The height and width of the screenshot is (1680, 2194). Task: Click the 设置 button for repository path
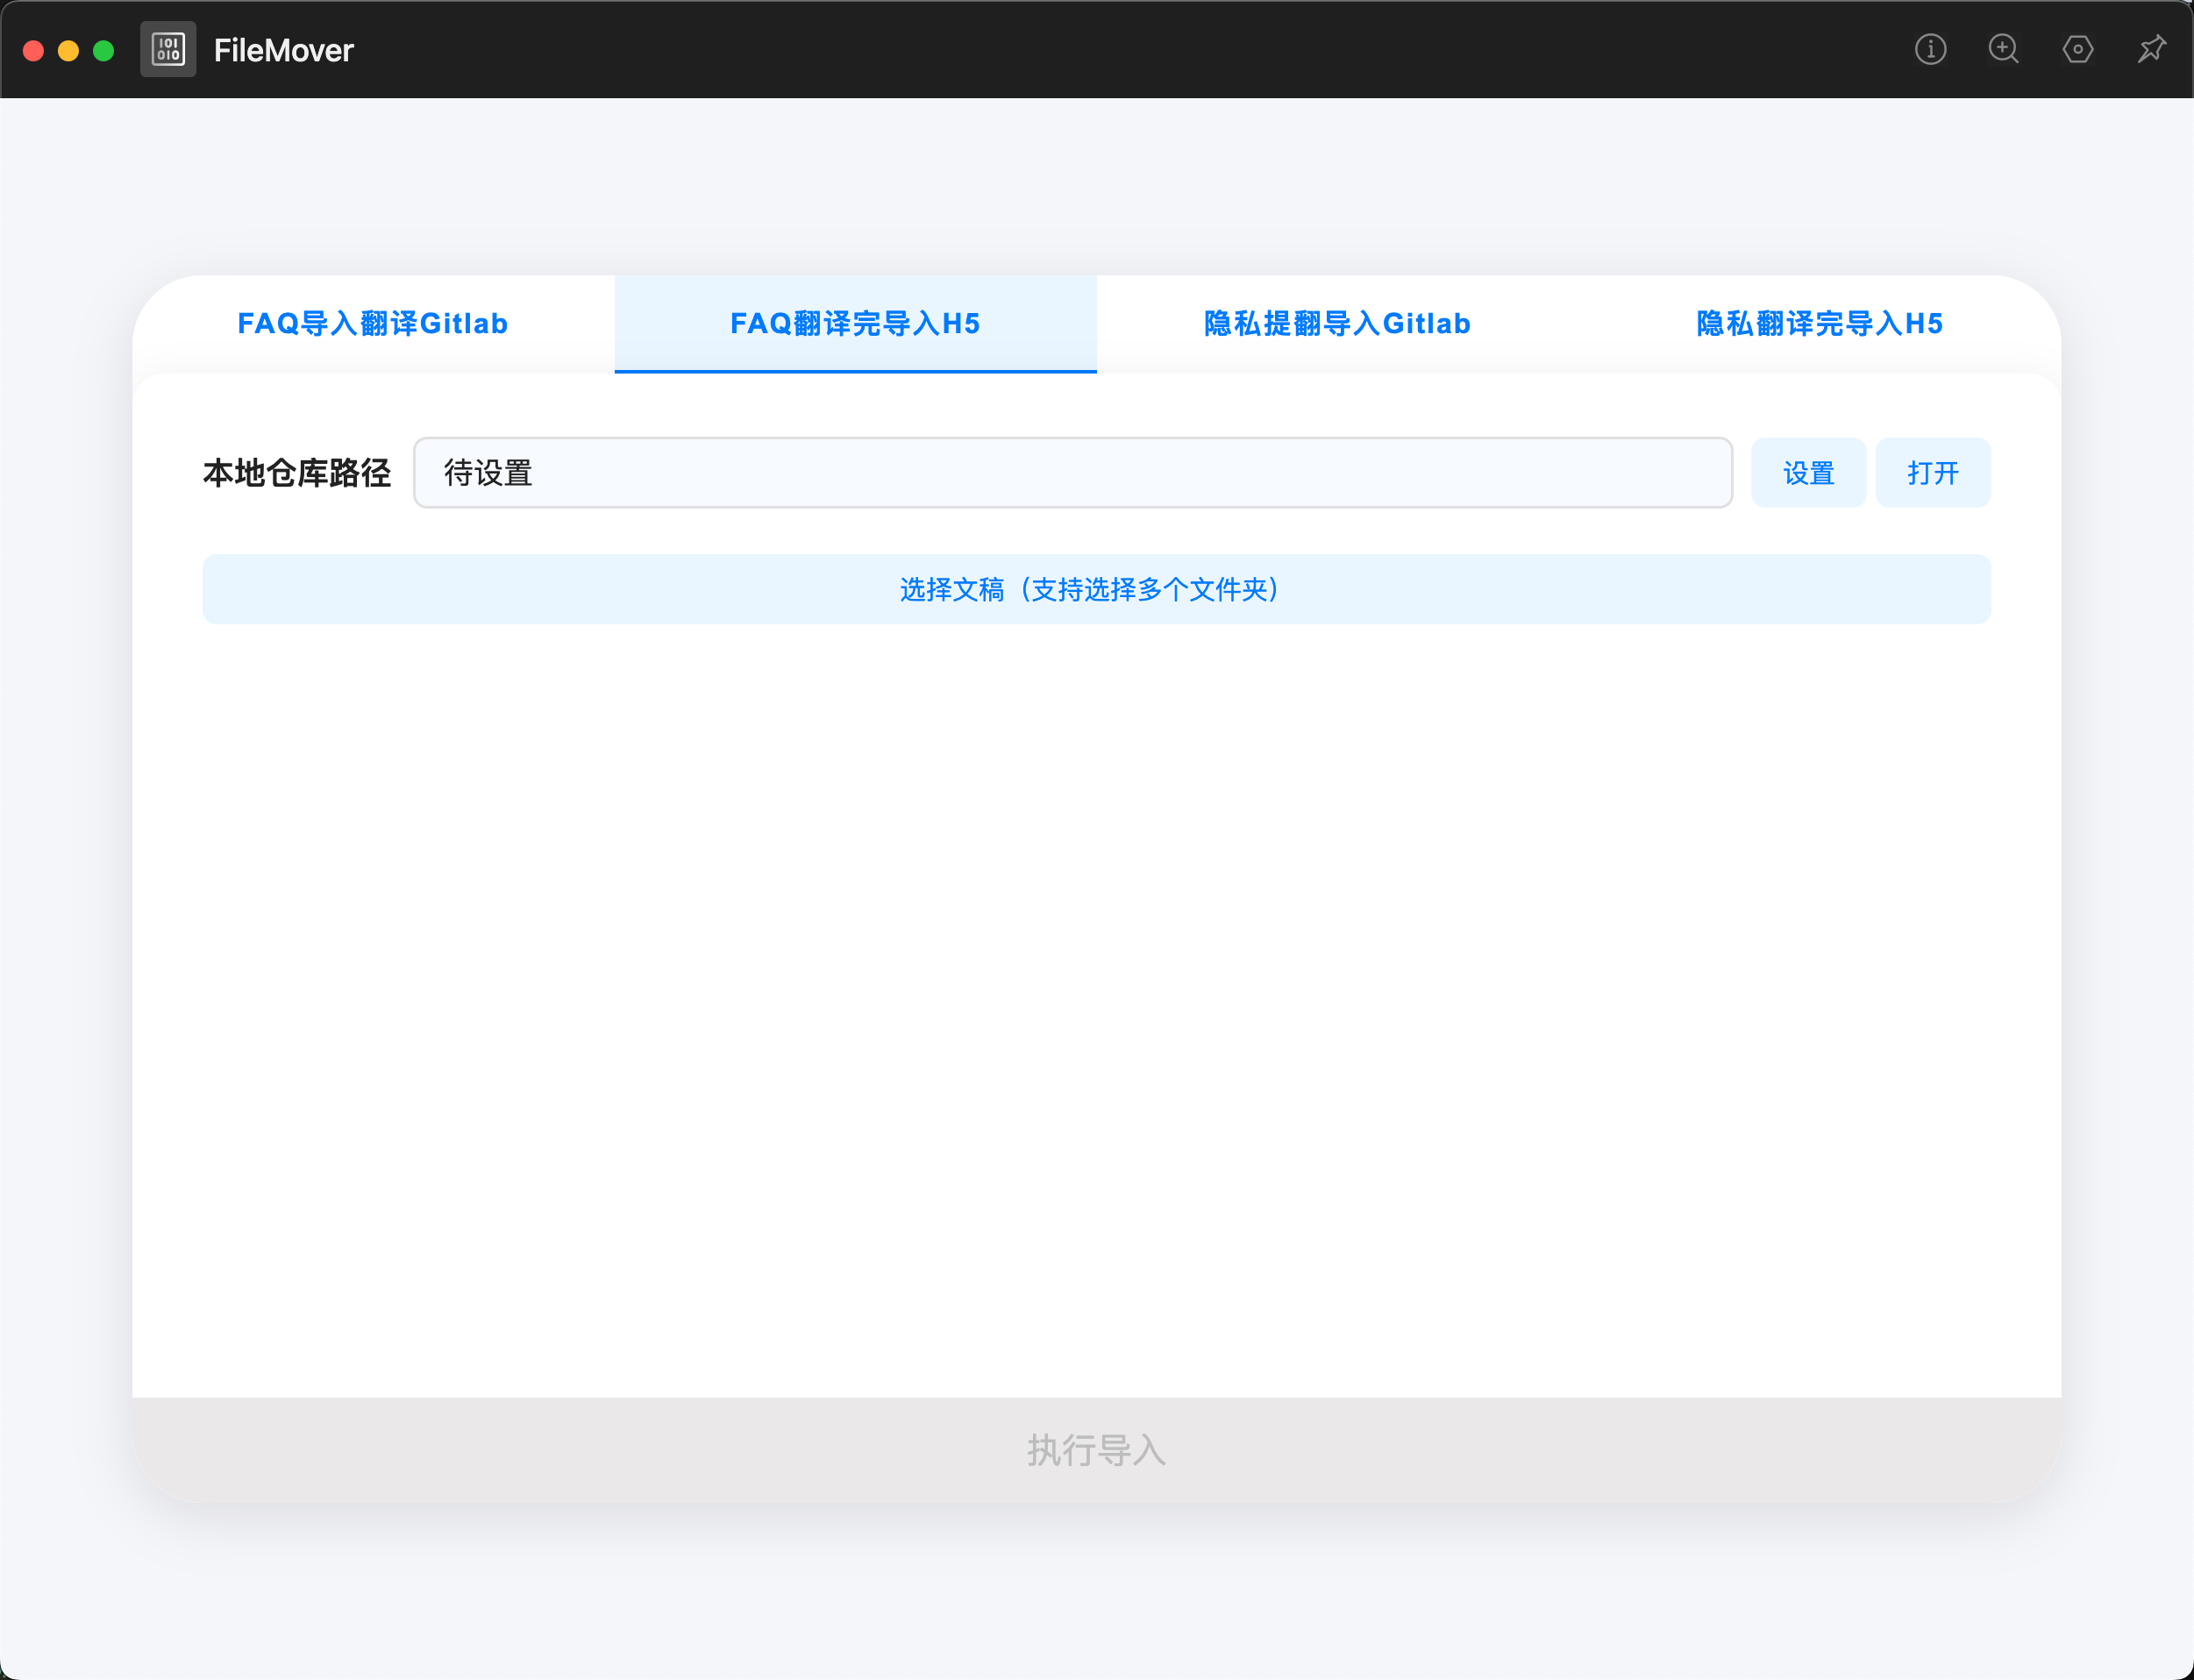pyautogui.click(x=1808, y=473)
